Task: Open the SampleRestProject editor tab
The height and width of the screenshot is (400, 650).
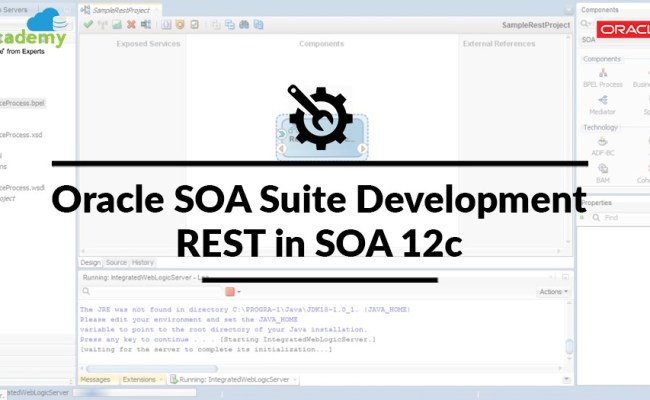Action: 121,10
